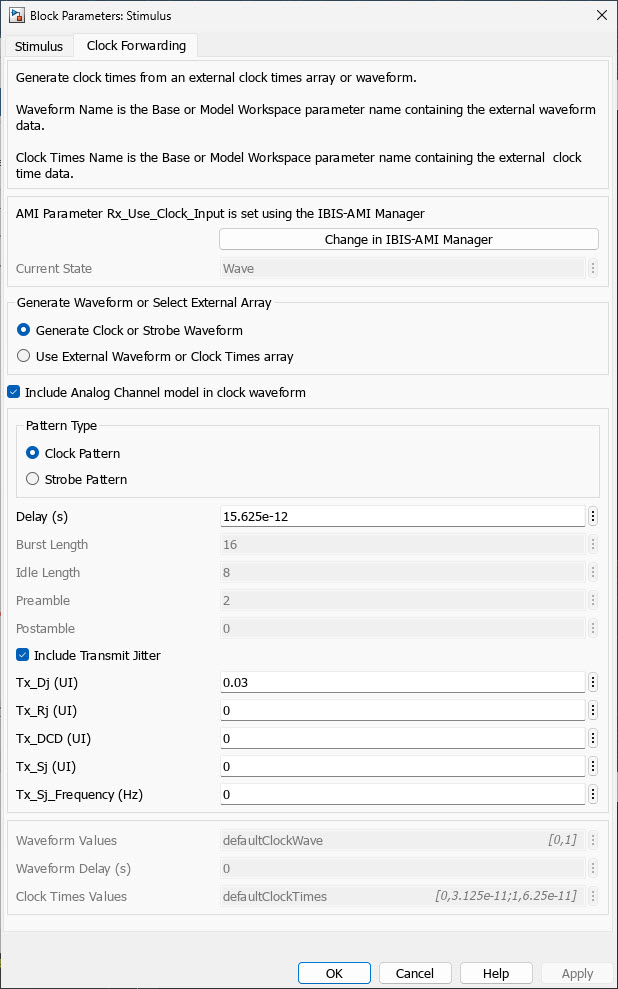Select the Clock Forwarding tab
618x989 pixels.
tap(135, 46)
